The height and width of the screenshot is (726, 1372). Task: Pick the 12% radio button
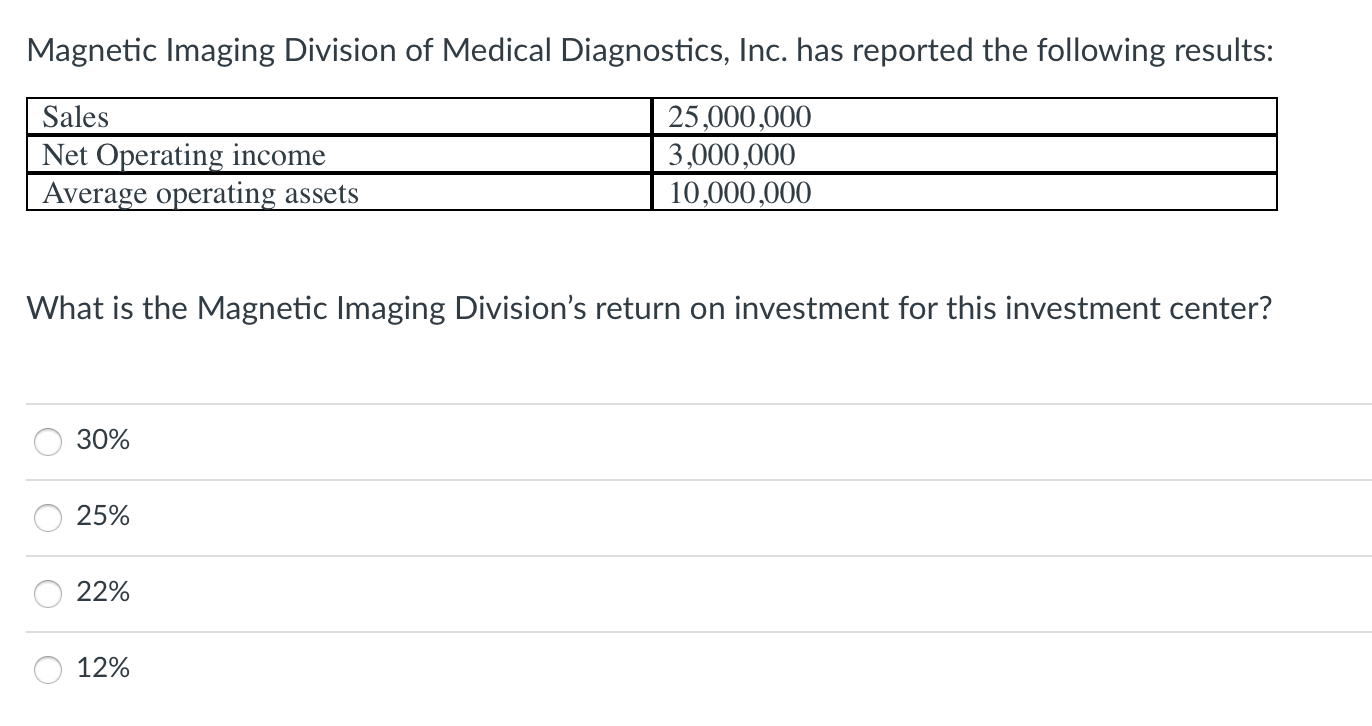click(49, 669)
